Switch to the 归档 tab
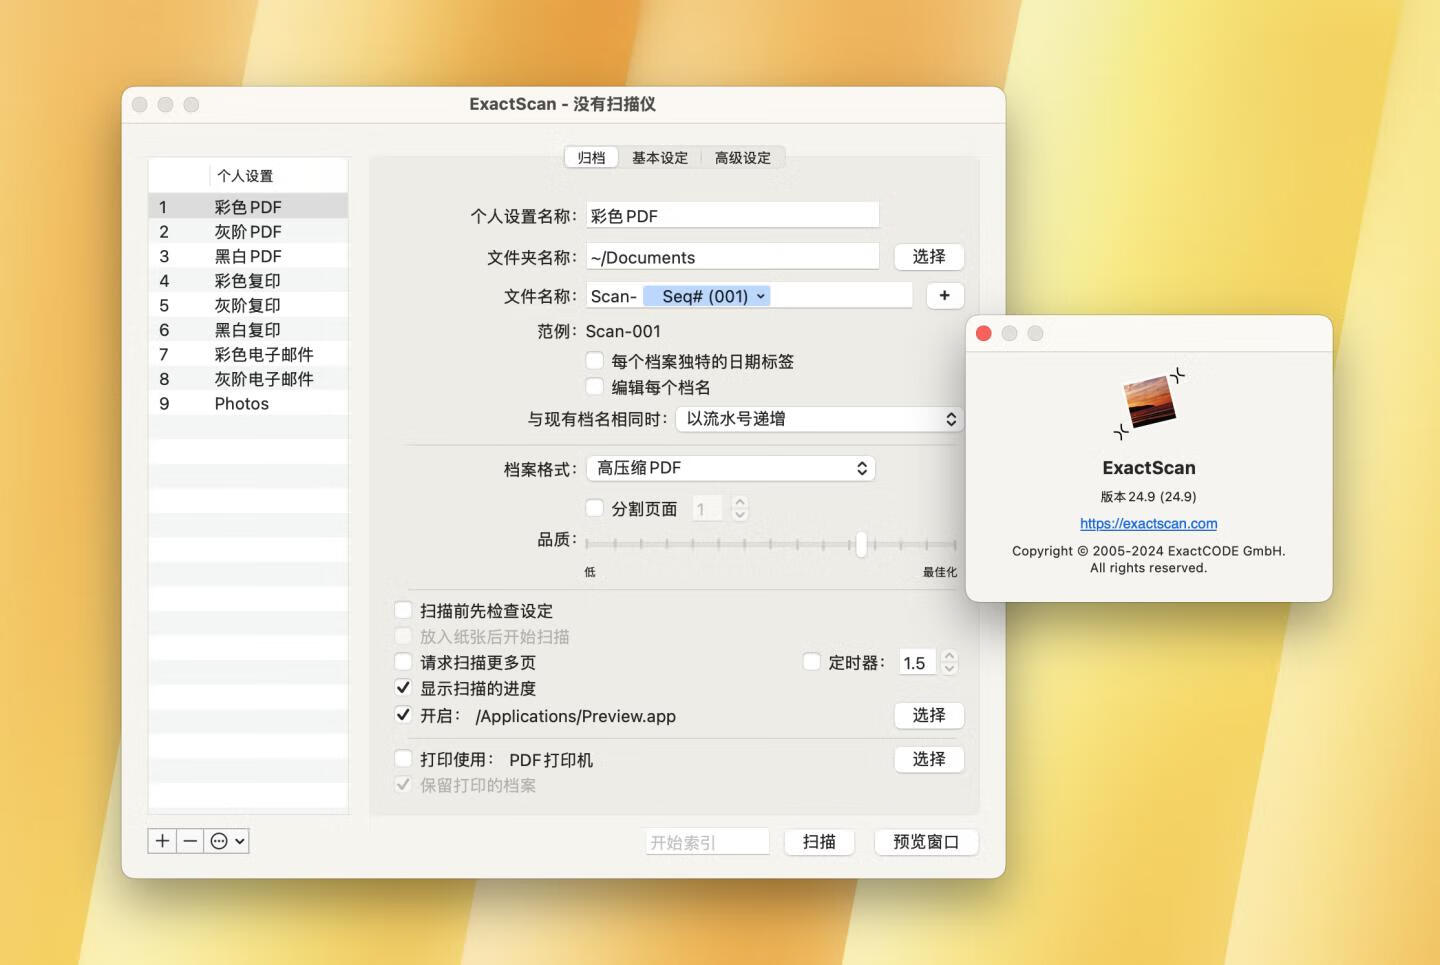This screenshot has height=965, width=1440. pyautogui.click(x=591, y=158)
